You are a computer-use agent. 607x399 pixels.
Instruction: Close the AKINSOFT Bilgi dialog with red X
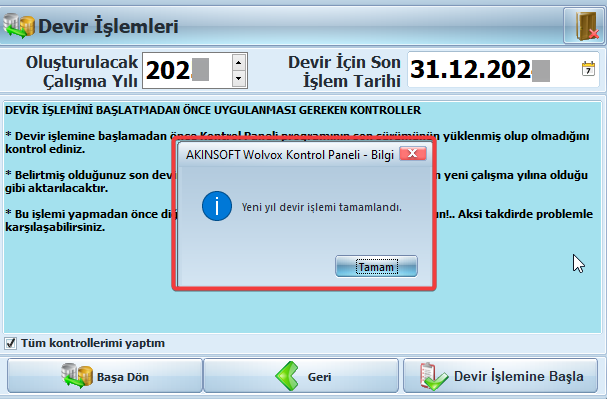413,153
